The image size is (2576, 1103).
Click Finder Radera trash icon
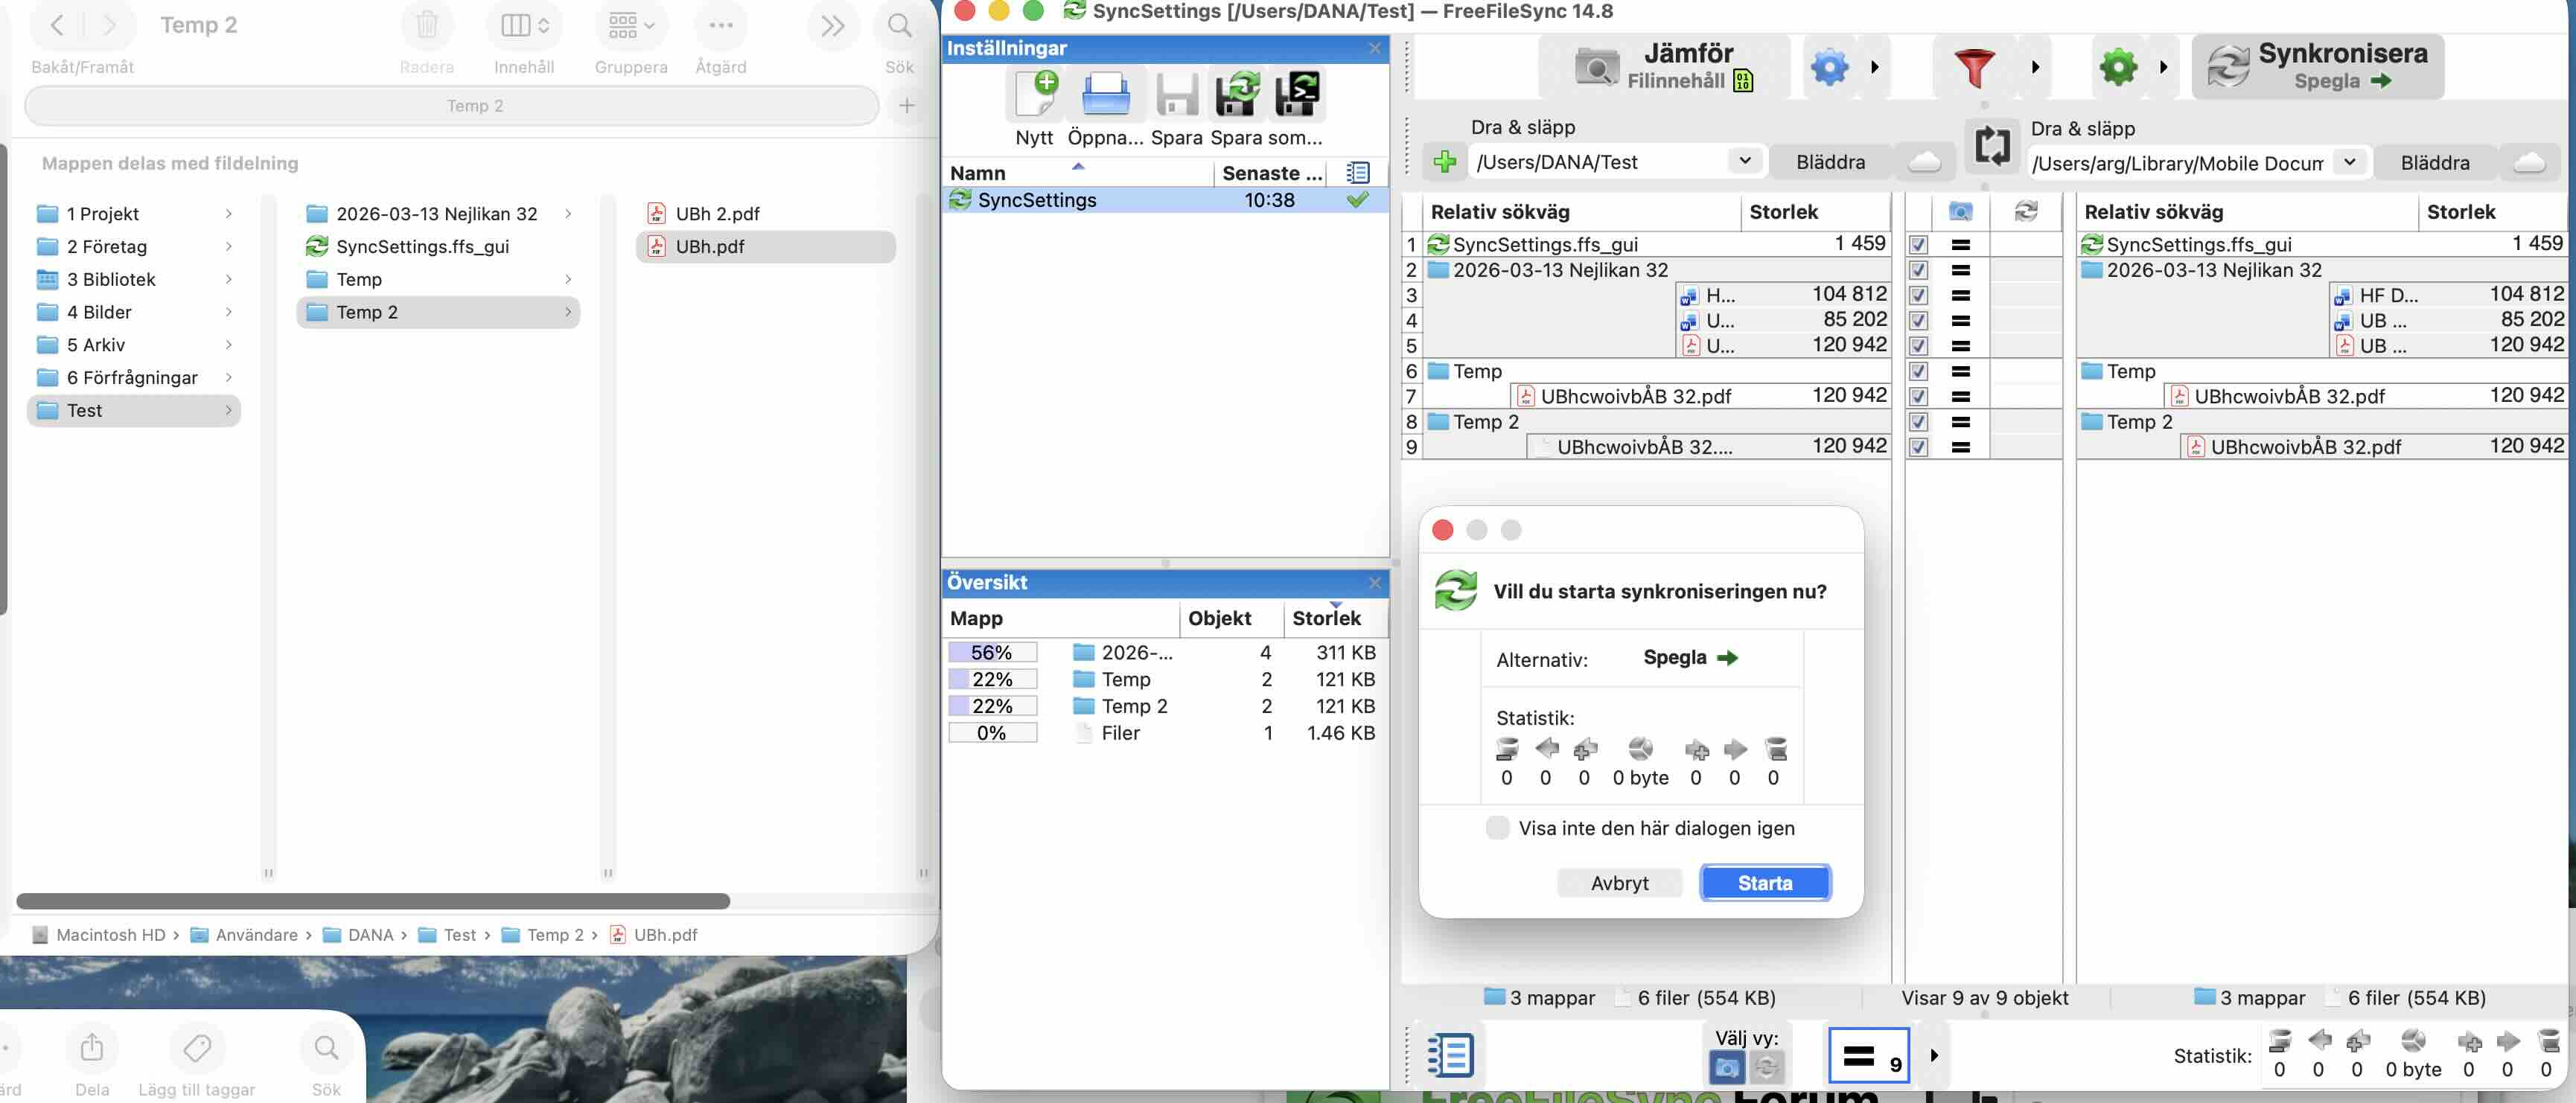pos(426,25)
